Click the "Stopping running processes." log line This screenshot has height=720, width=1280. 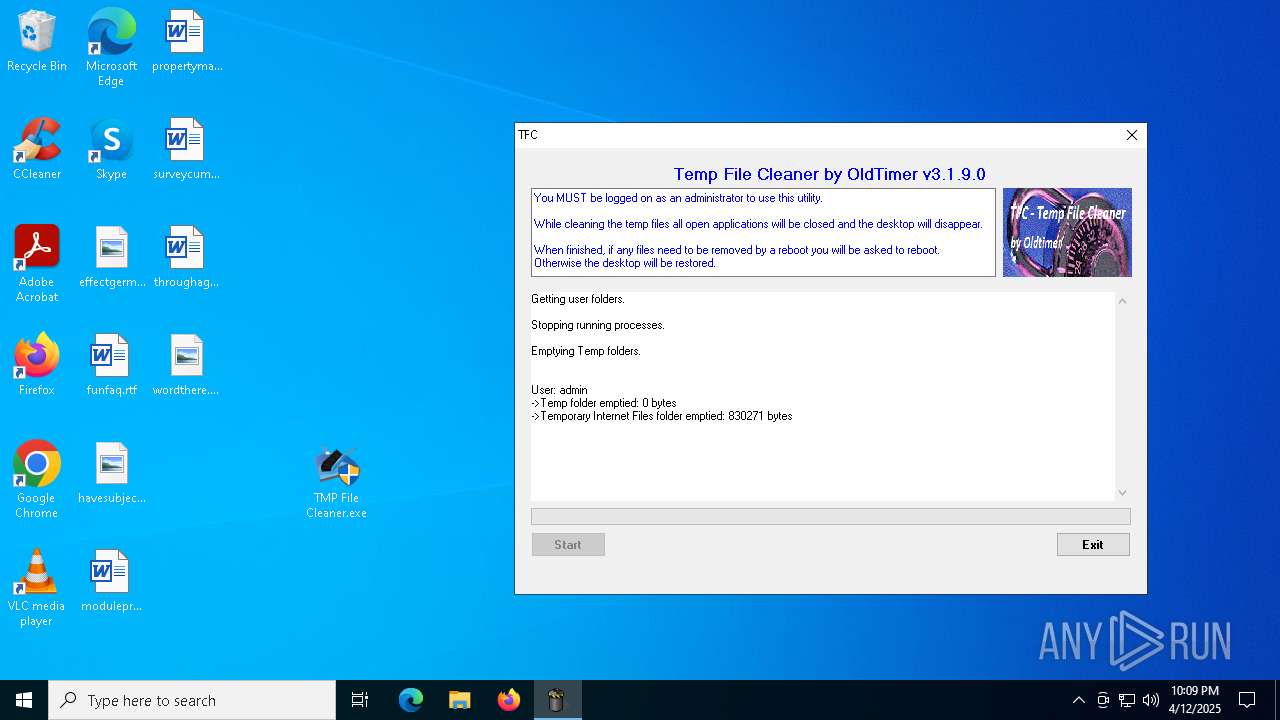598,325
